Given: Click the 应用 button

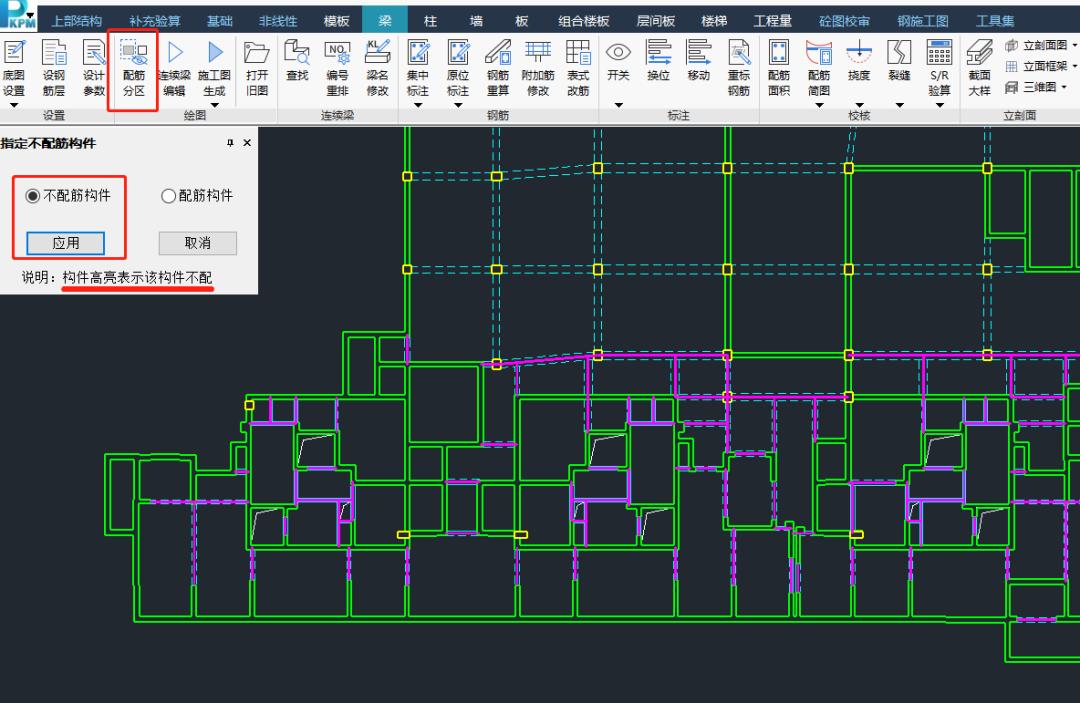Looking at the screenshot, I should coord(66,243).
